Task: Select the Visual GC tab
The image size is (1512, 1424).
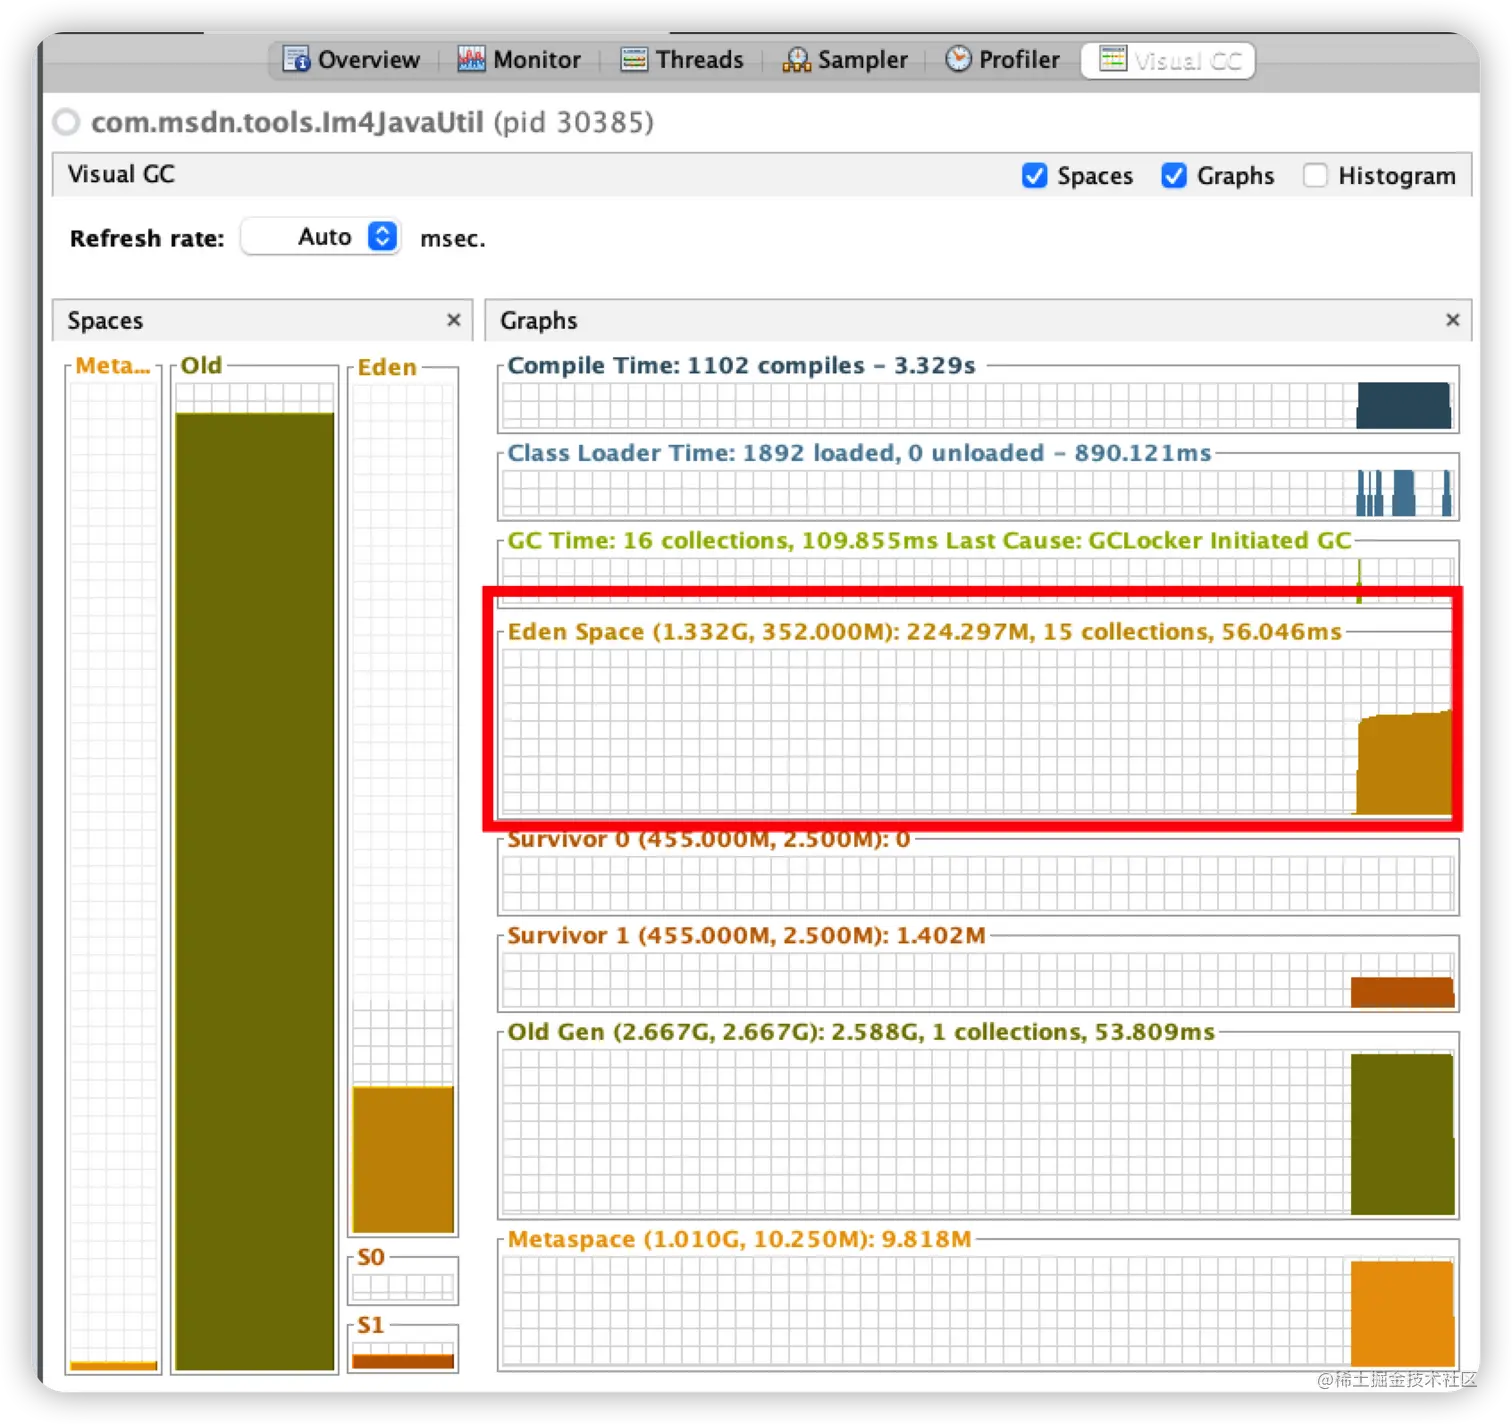Action: (x=1168, y=60)
